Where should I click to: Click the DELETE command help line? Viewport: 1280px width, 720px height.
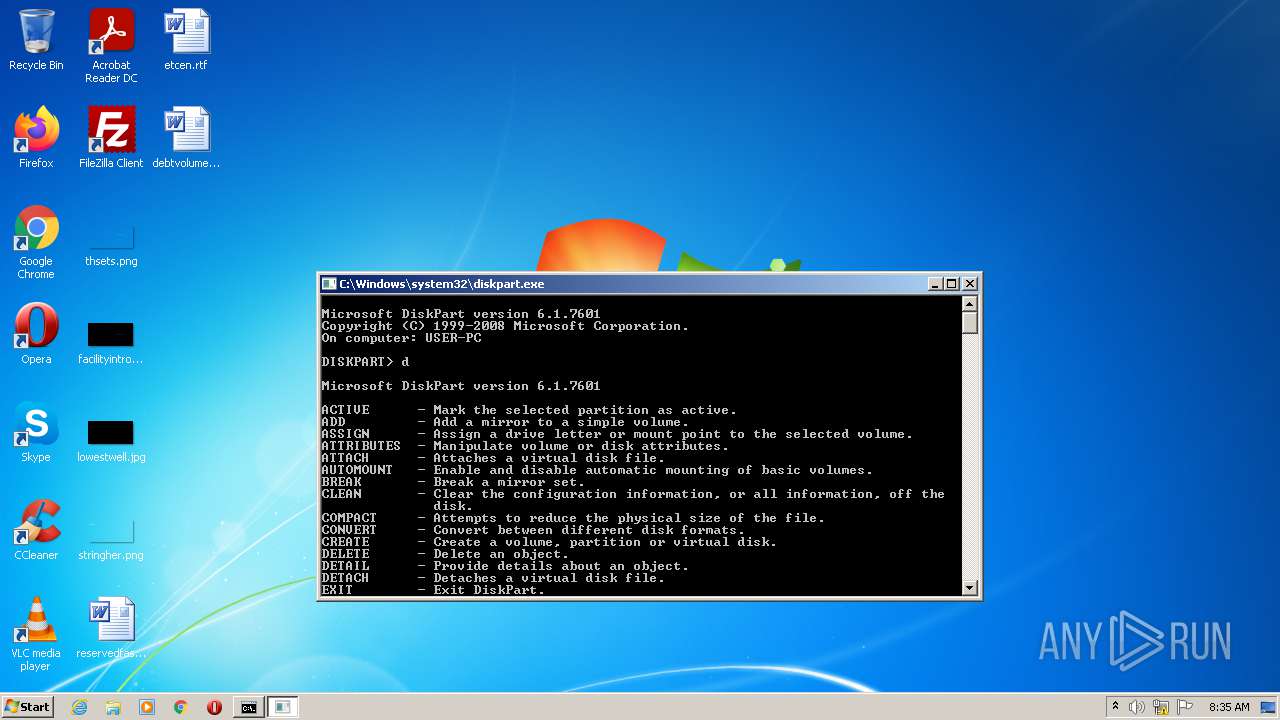pyautogui.click(x=445, y=554)
